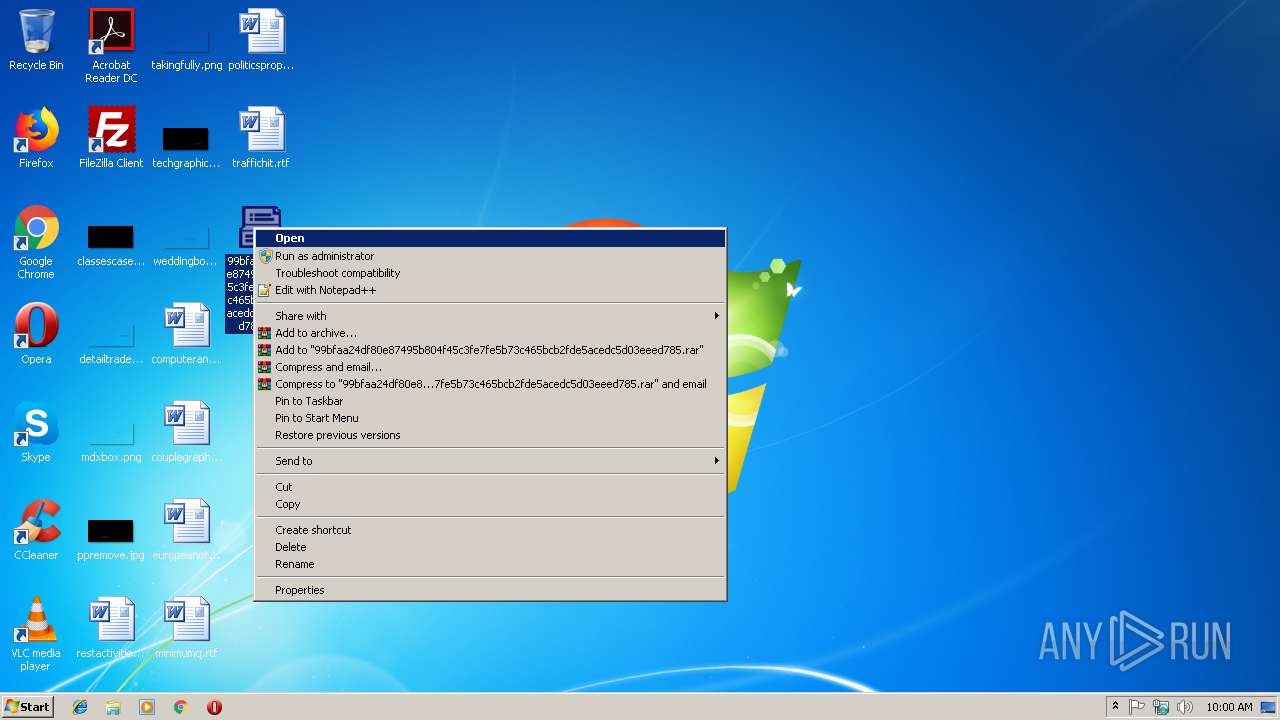1280x720 pixels.
Task: Launch Chrome from the taskbar
Action: 180,707
